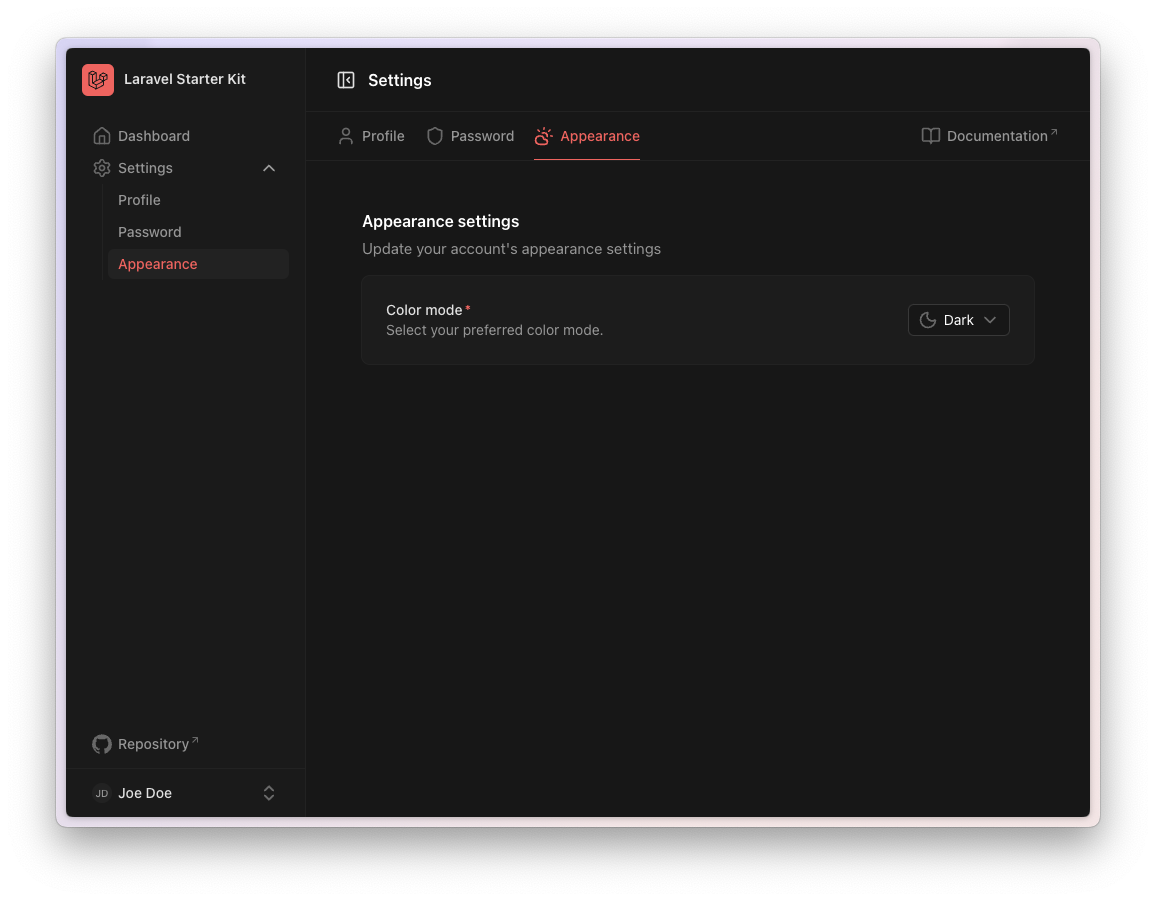Toggle sidebar with the panel collapse icon
This screenshot has width=1156, height=901.
346,80
